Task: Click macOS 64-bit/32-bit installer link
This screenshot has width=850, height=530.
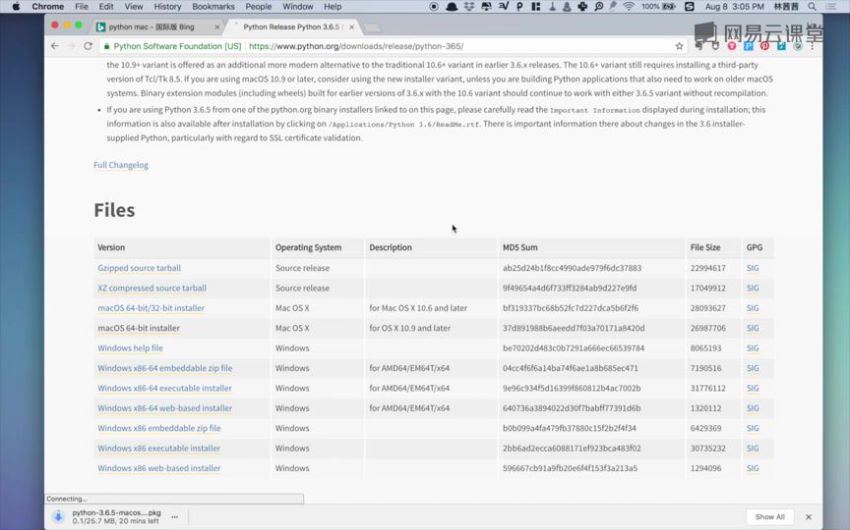Action: (151, 308)
